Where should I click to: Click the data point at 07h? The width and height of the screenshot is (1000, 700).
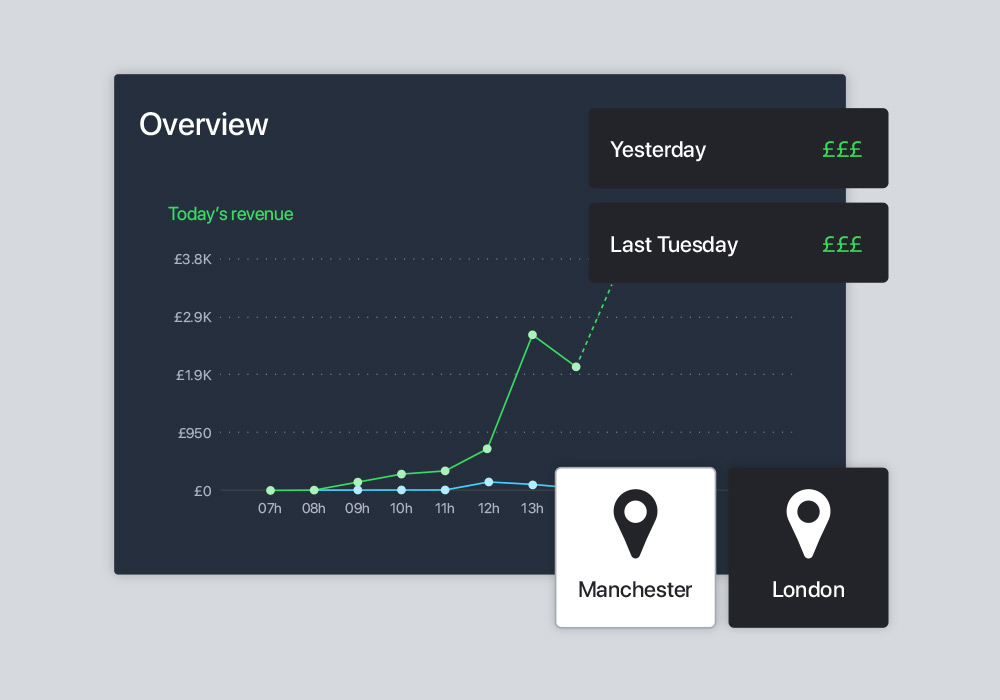(x=270, y=490)
